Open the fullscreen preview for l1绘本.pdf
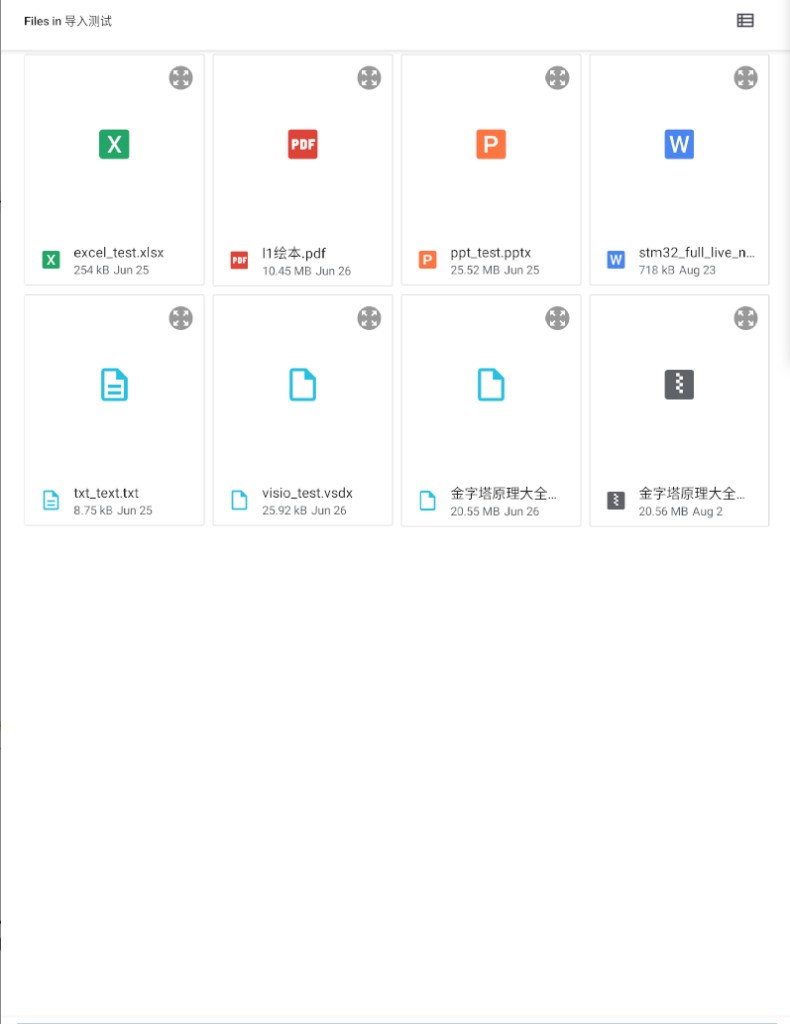The height and width of the screenshot is (1024, 790). tap(369, 78)
